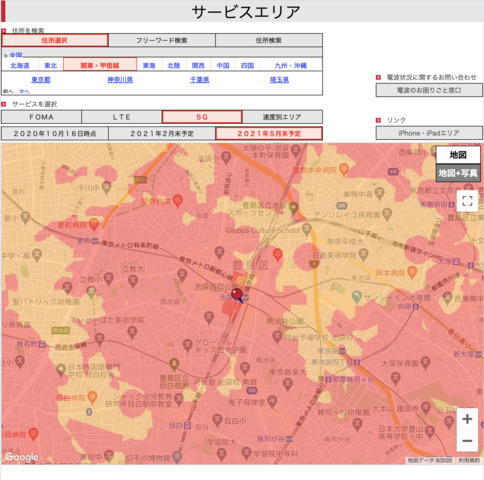Click the 立教小 school pin
Screen dimensions: 484x480
pyautogui.click(x=109, y=279)
